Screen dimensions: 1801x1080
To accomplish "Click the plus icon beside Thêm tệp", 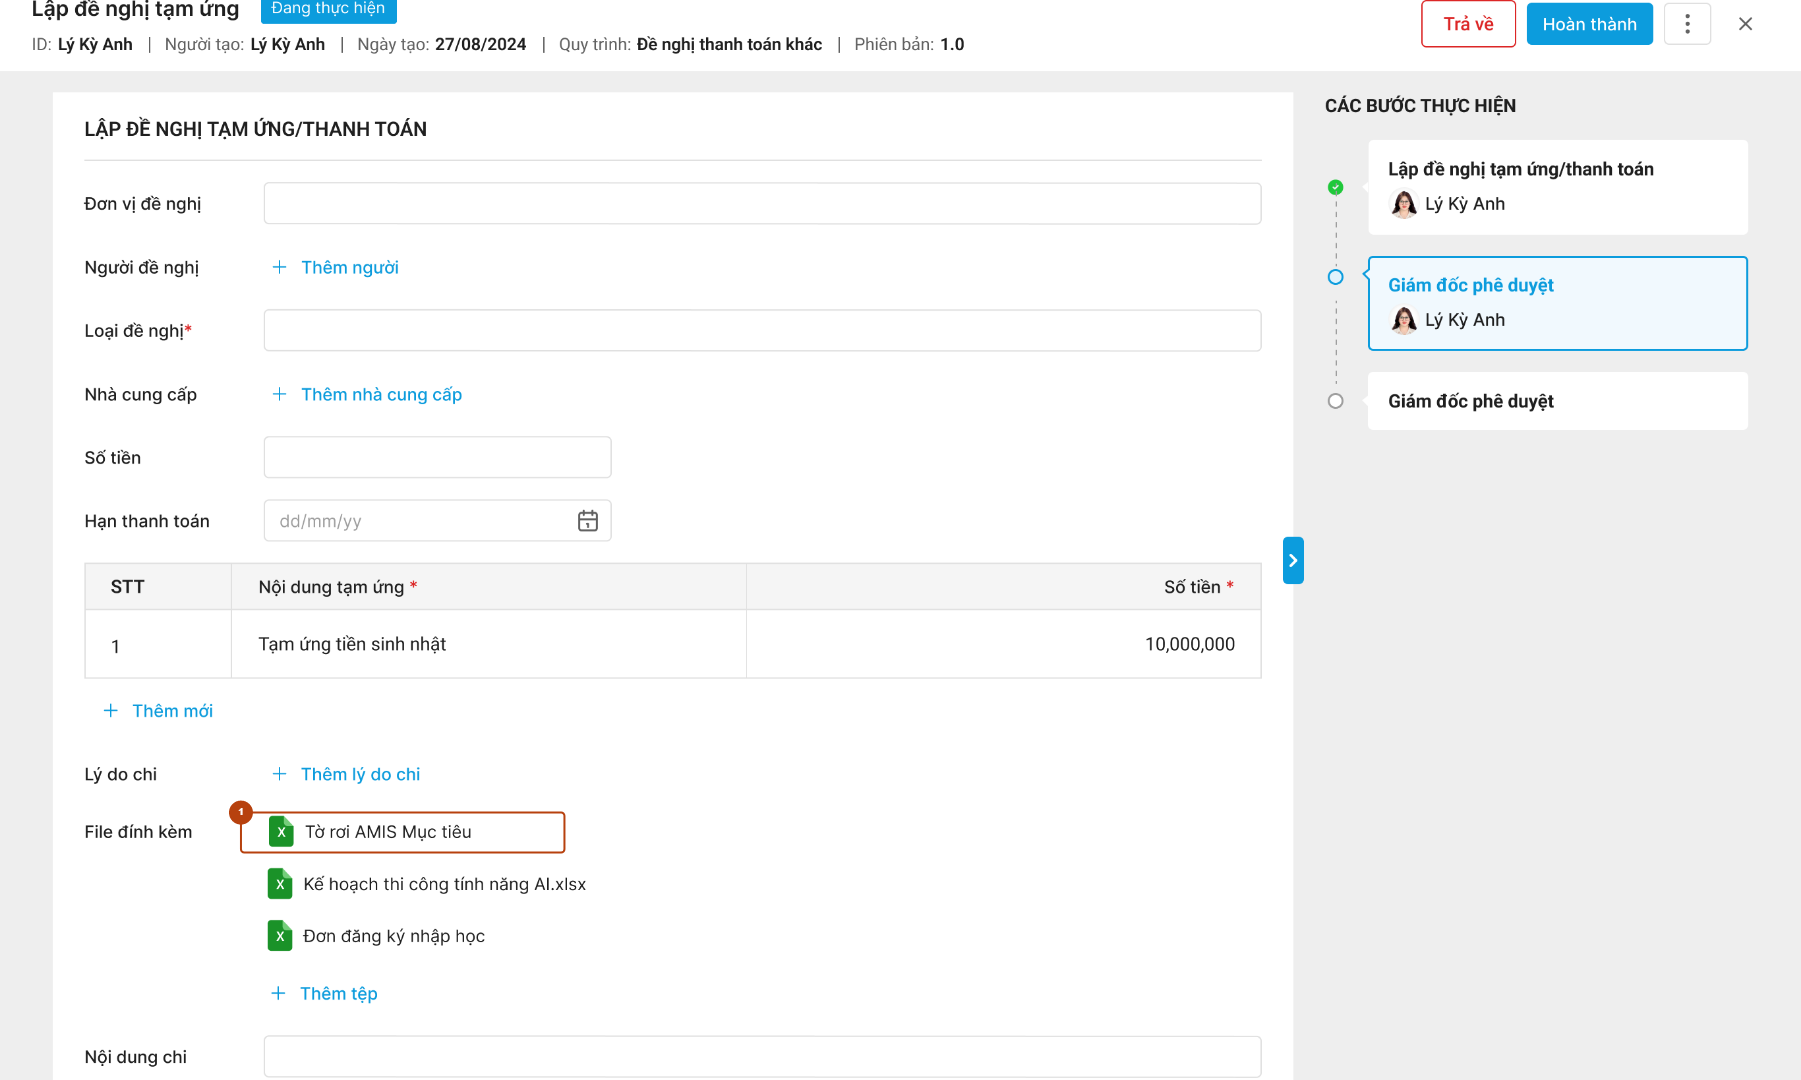I will pos(278,993).
